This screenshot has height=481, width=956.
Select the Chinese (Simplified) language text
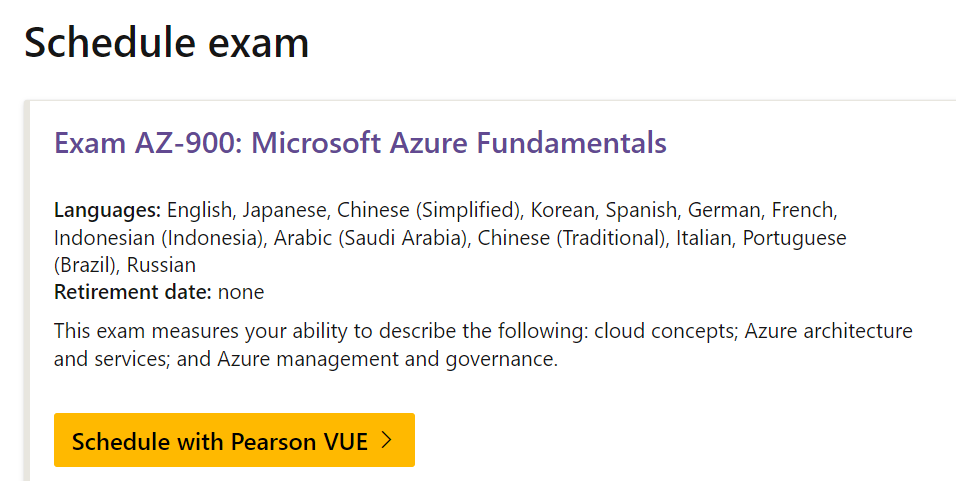click(429, 211)
